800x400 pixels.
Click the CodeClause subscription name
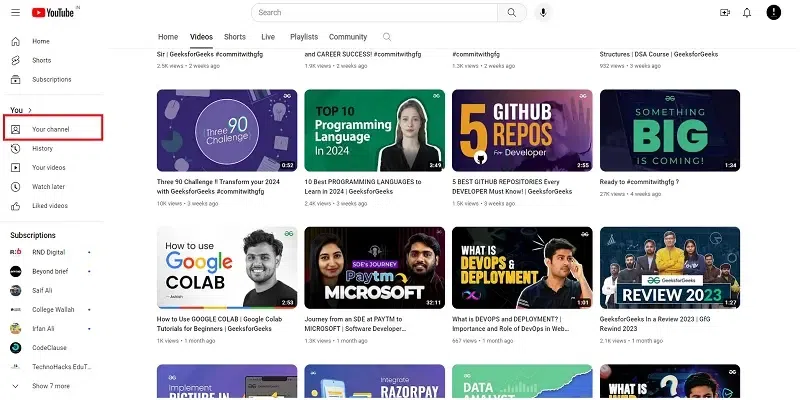pos(49,348)
